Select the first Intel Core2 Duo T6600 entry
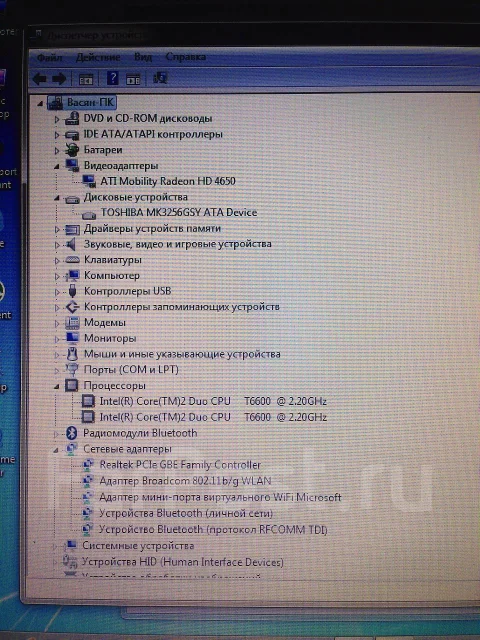This screenshot has height=640, width=480. click(213, 401)
